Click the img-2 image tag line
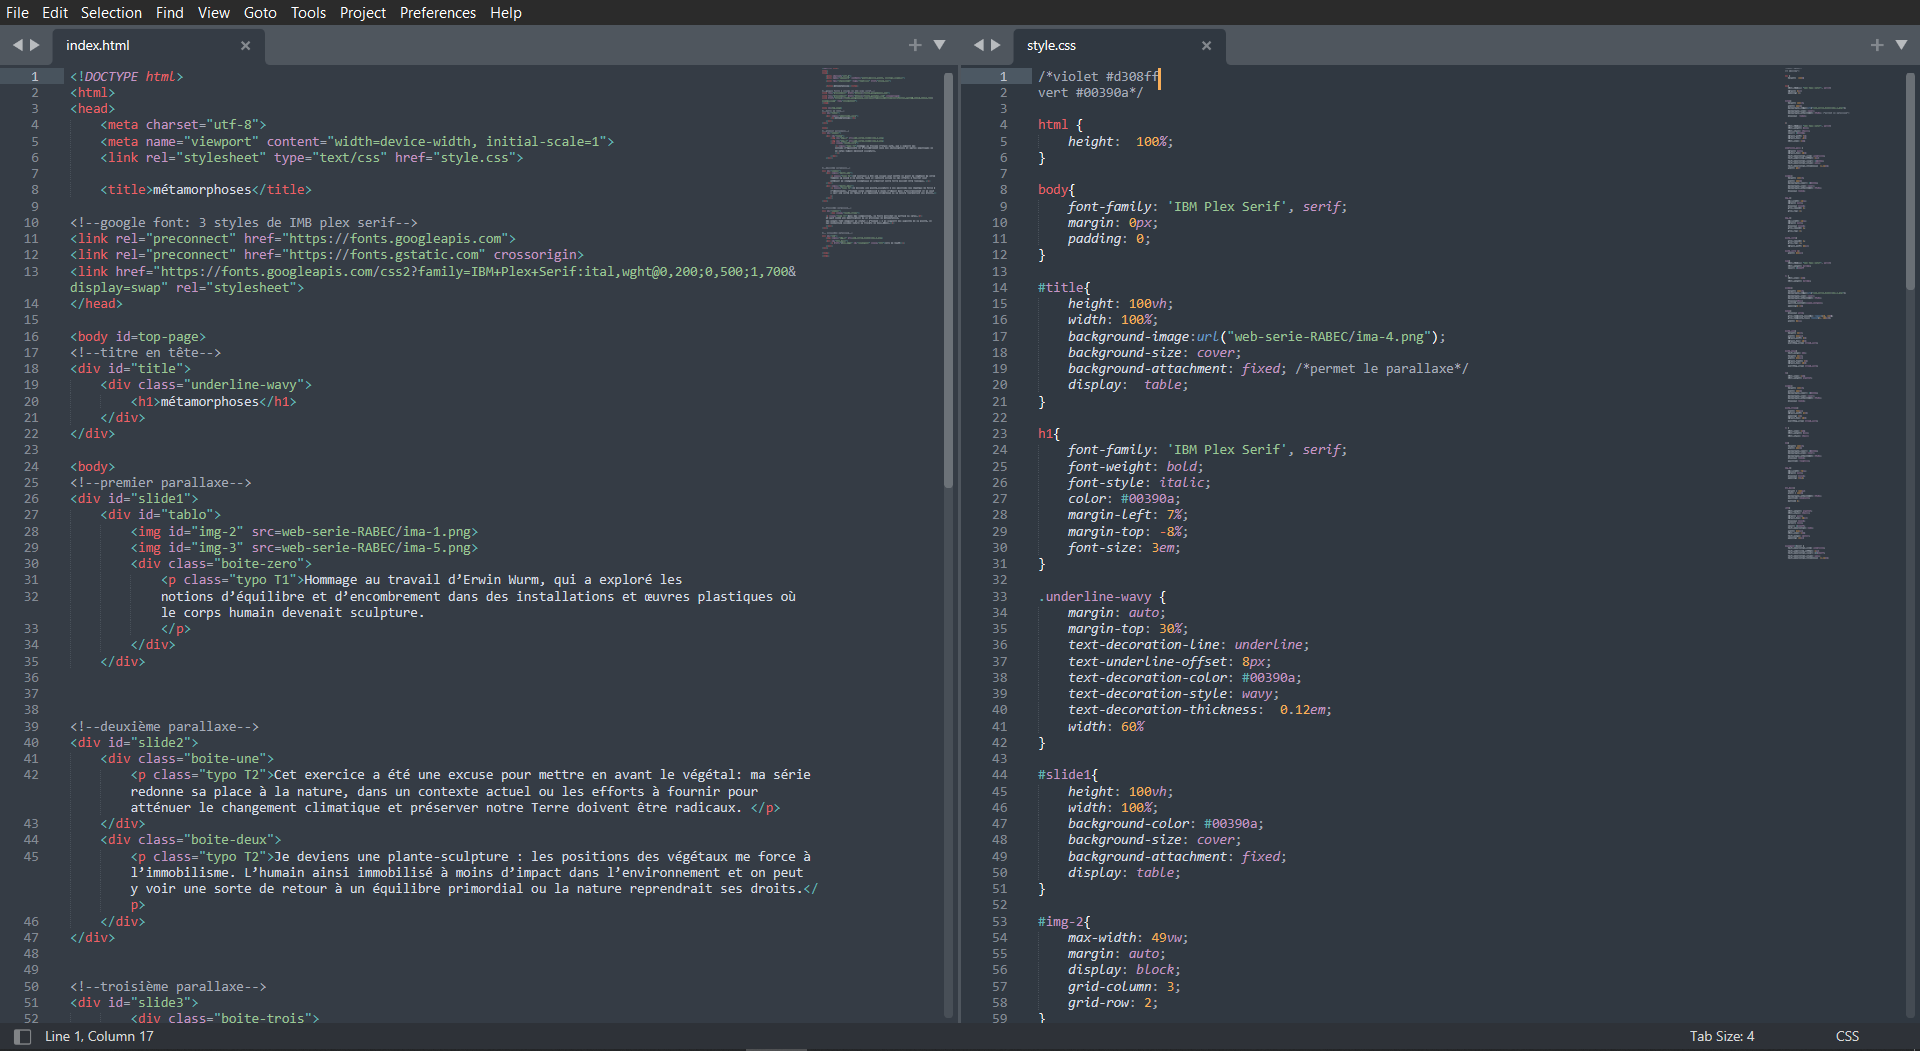Image resolution: width=1920 pixels, height=1051 pixels. [x=304, y=531]
